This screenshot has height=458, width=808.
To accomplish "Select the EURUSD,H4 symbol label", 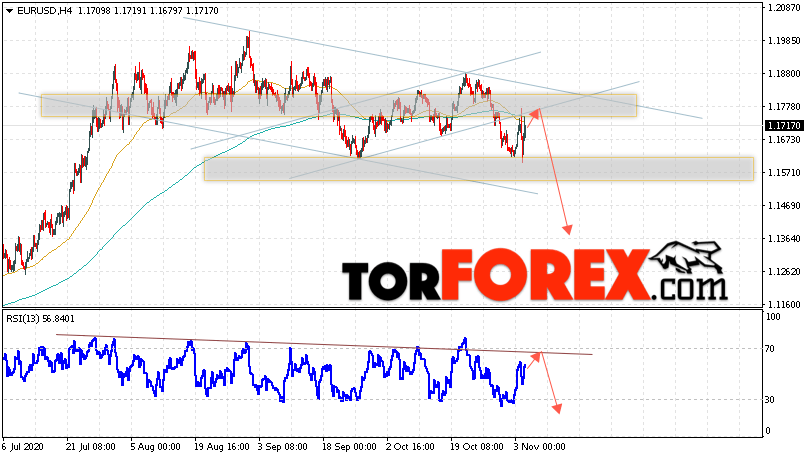I will coord(45,10).
